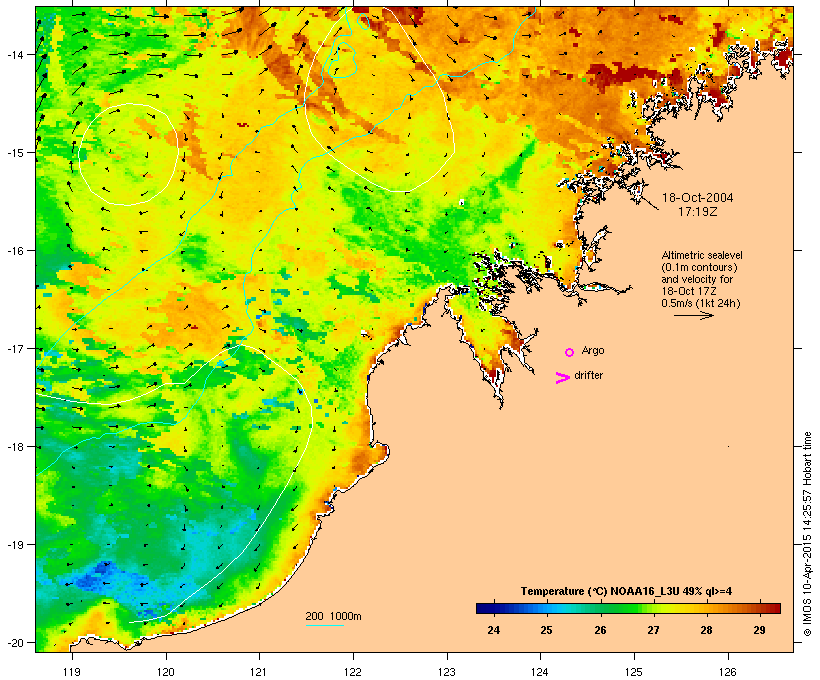Click the latitude axis label -15
The image size is (820, 680).
click(x=14, y=153)
